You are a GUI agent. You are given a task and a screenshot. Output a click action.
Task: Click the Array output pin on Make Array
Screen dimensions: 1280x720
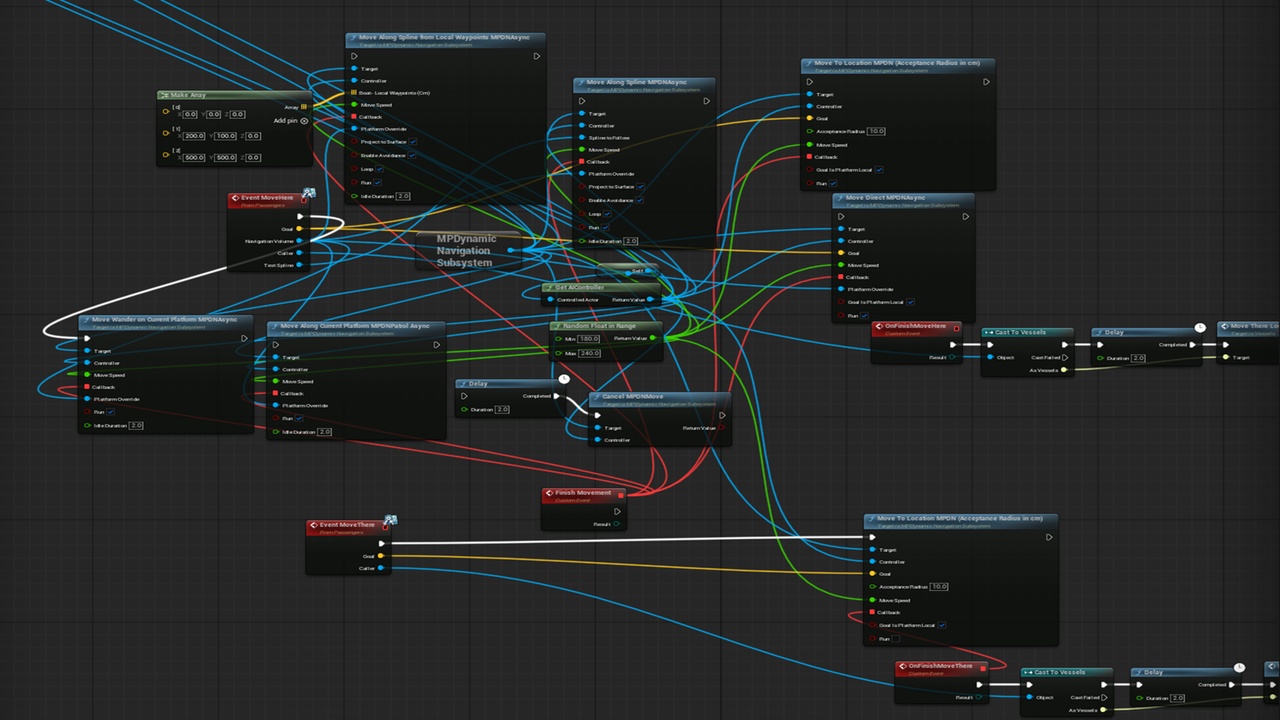click(304, 107)
